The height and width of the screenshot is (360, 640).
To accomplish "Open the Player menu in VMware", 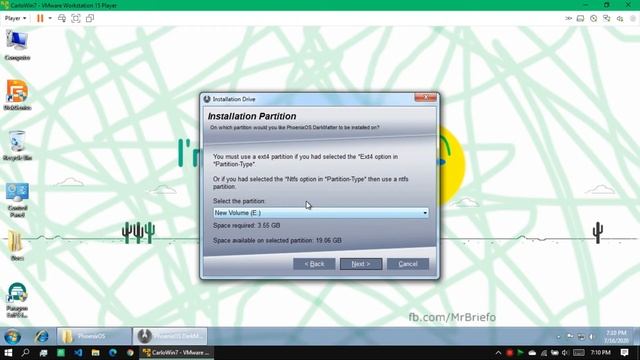I will pyautogui.click(x=15, y=18).
